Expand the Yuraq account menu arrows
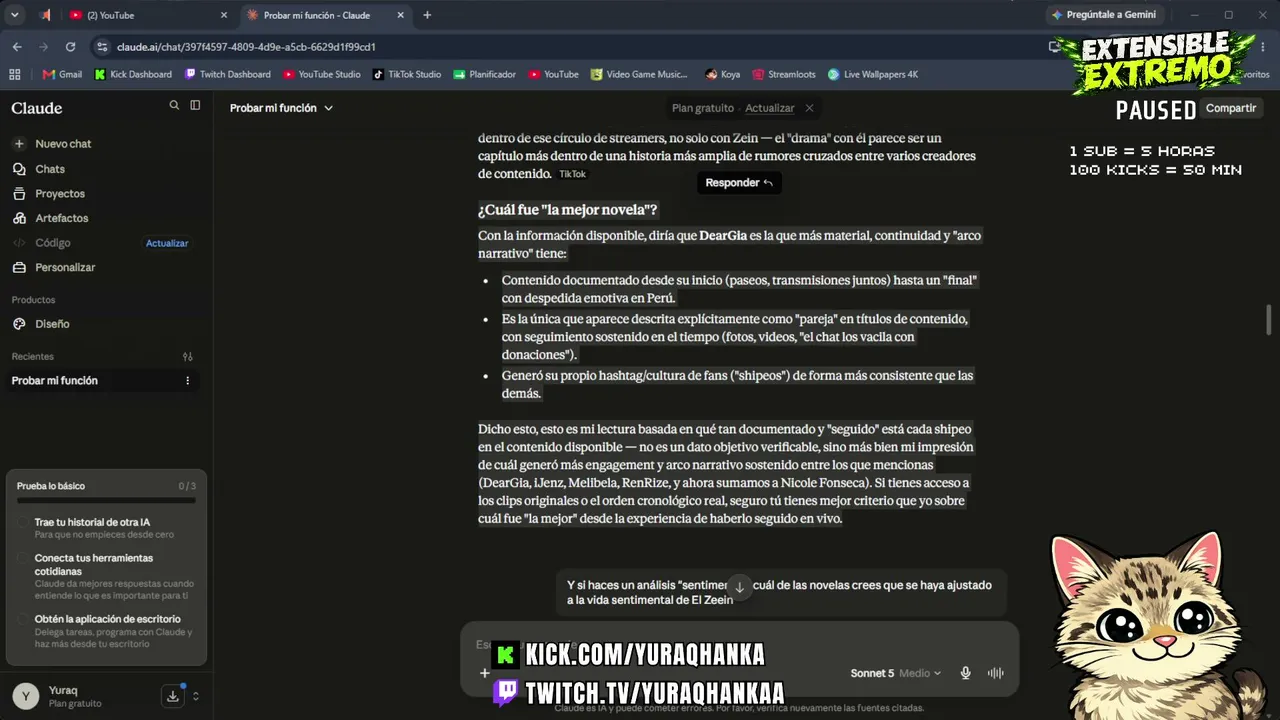1280x720 pixels. coord(196,696)
